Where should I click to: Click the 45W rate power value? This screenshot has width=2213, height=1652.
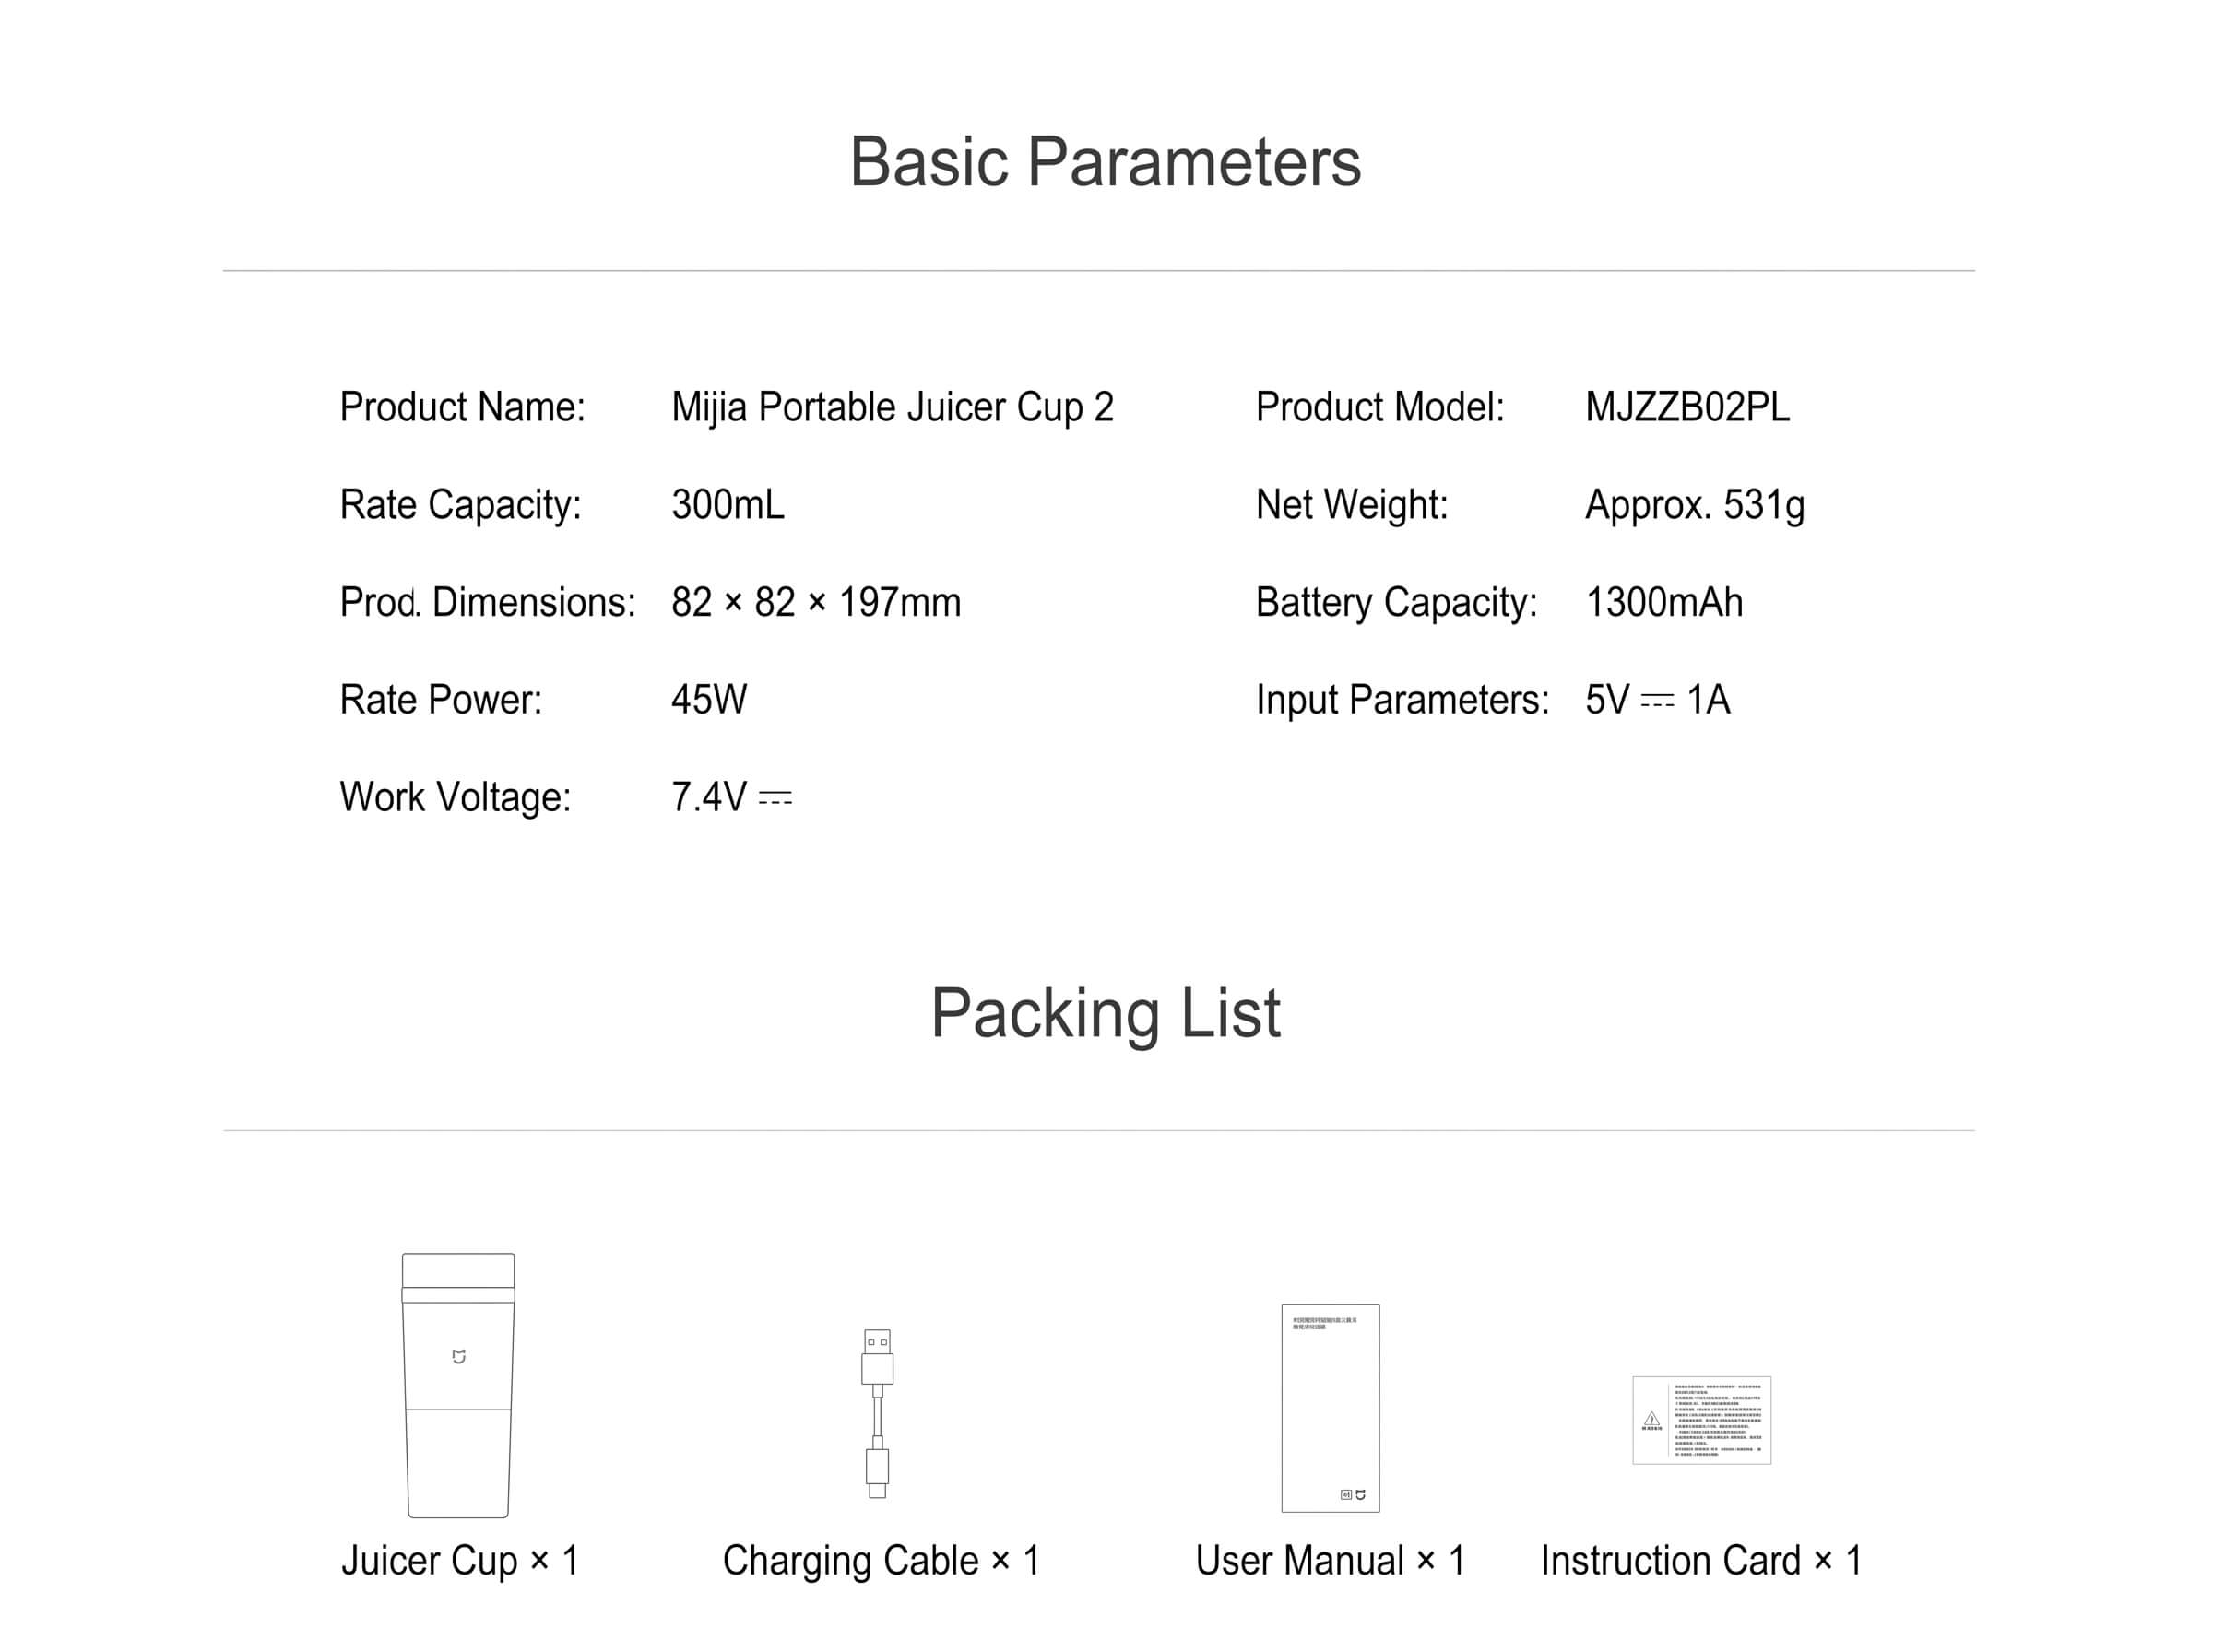[709, 700]
